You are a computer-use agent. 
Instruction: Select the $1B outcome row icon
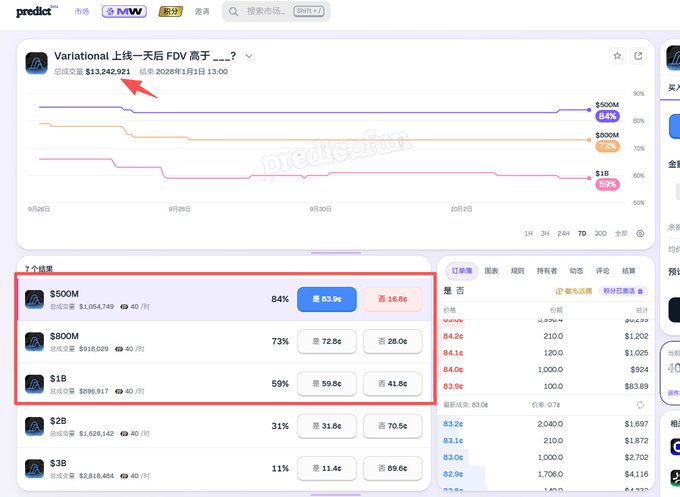click(x=34, y=384)
